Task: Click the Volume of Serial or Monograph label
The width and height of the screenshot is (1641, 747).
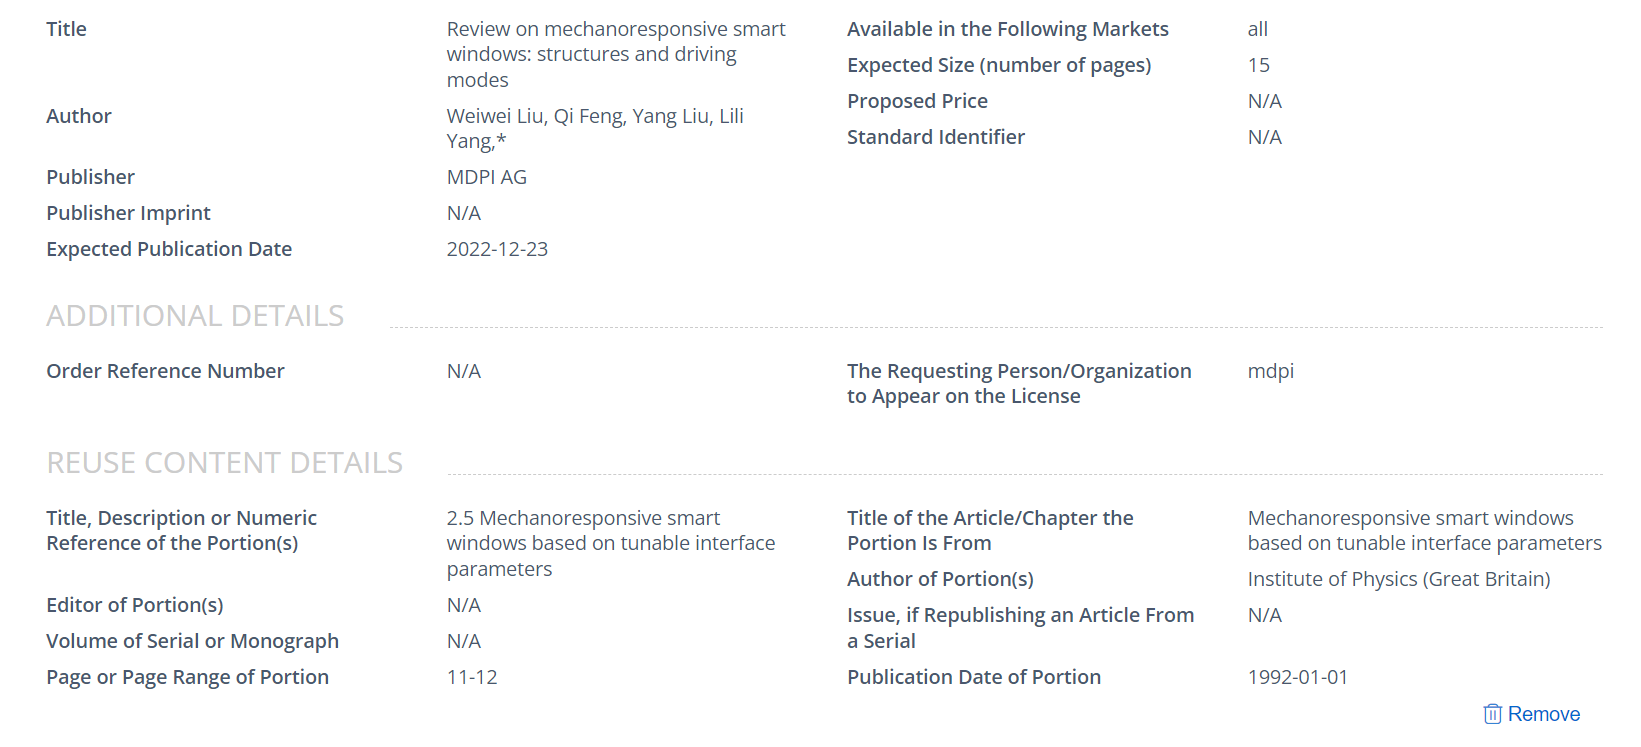Action: 192,641
